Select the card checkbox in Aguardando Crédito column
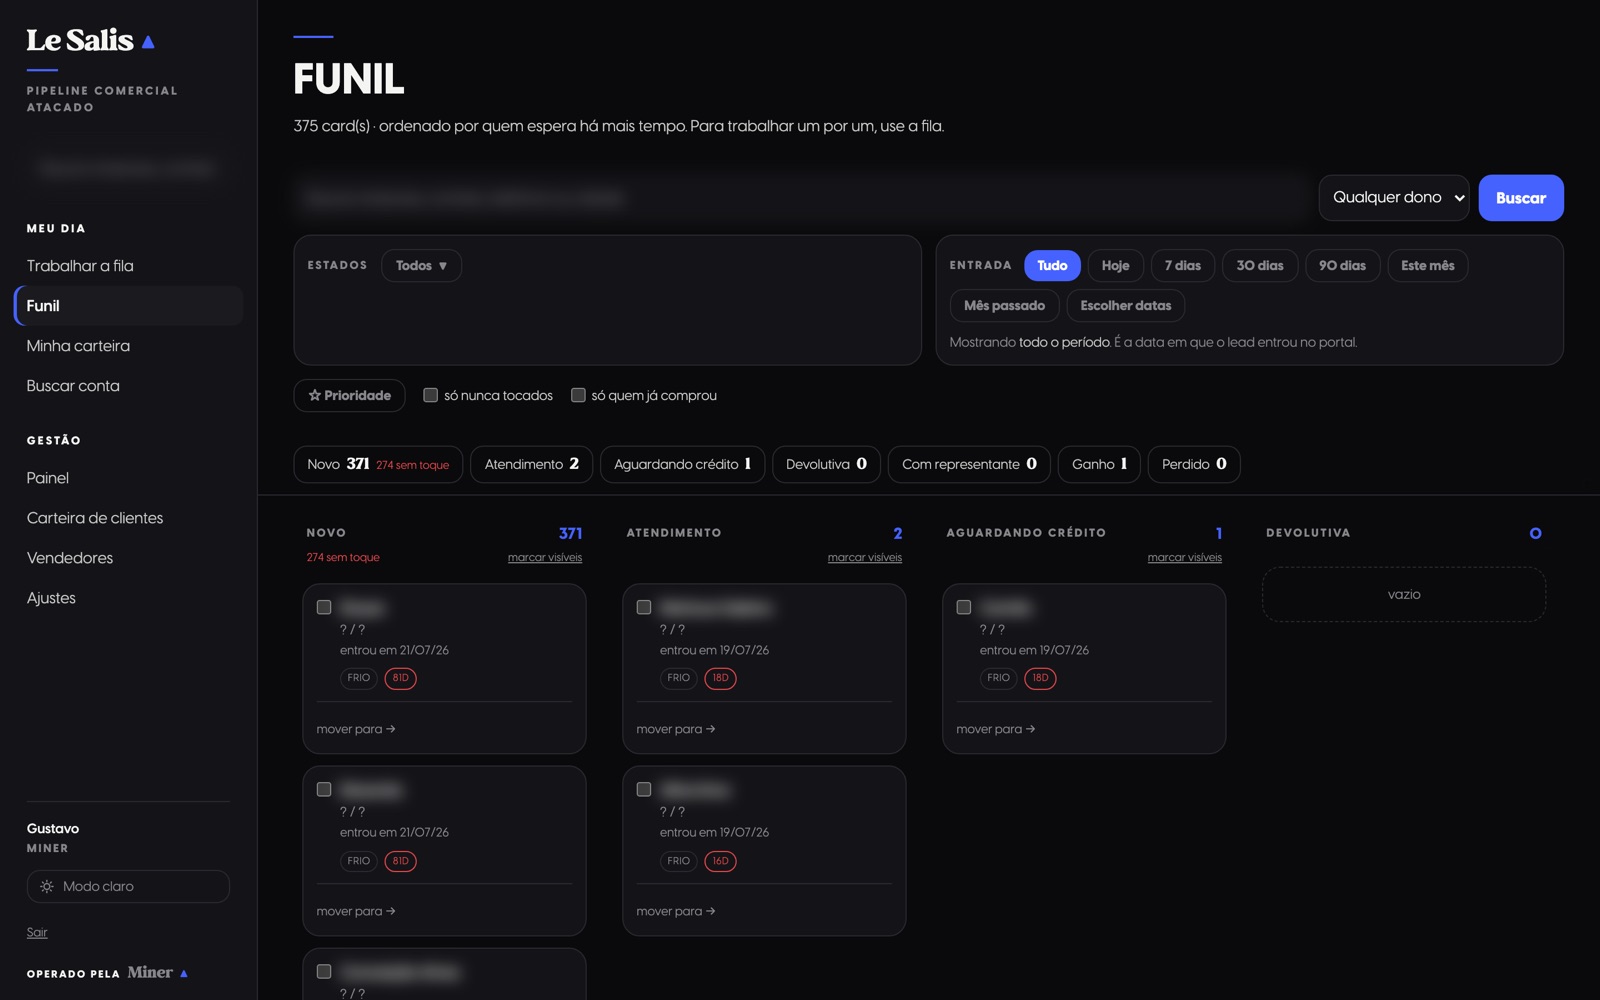The height and width of the screenshot is (1000, 1600). [964, 607]
